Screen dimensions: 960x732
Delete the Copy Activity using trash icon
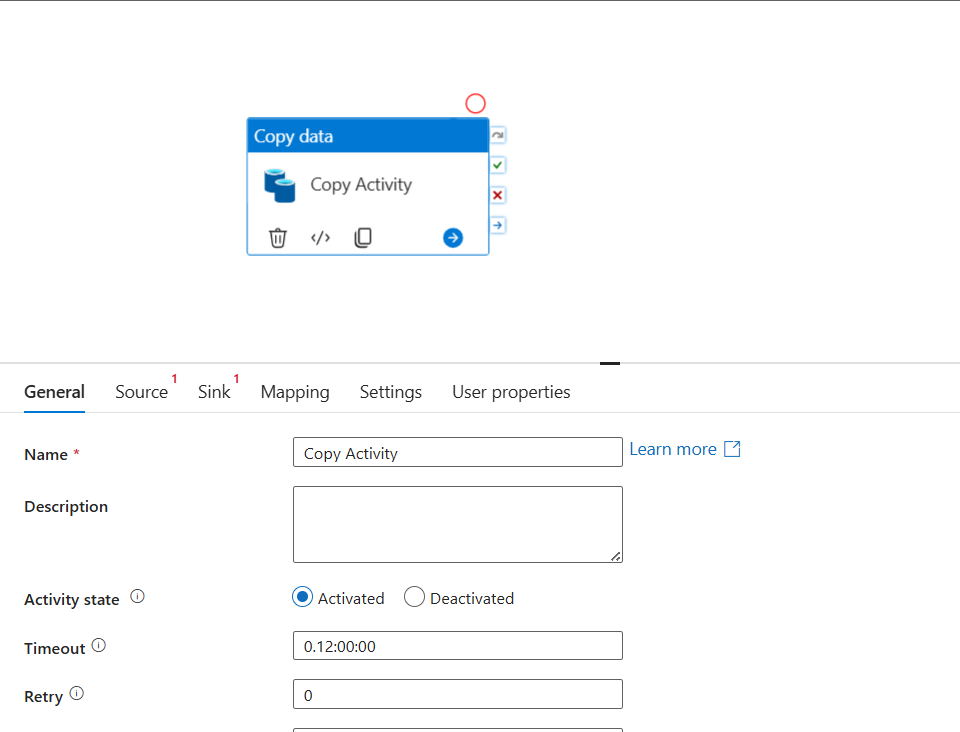point(278,237)
